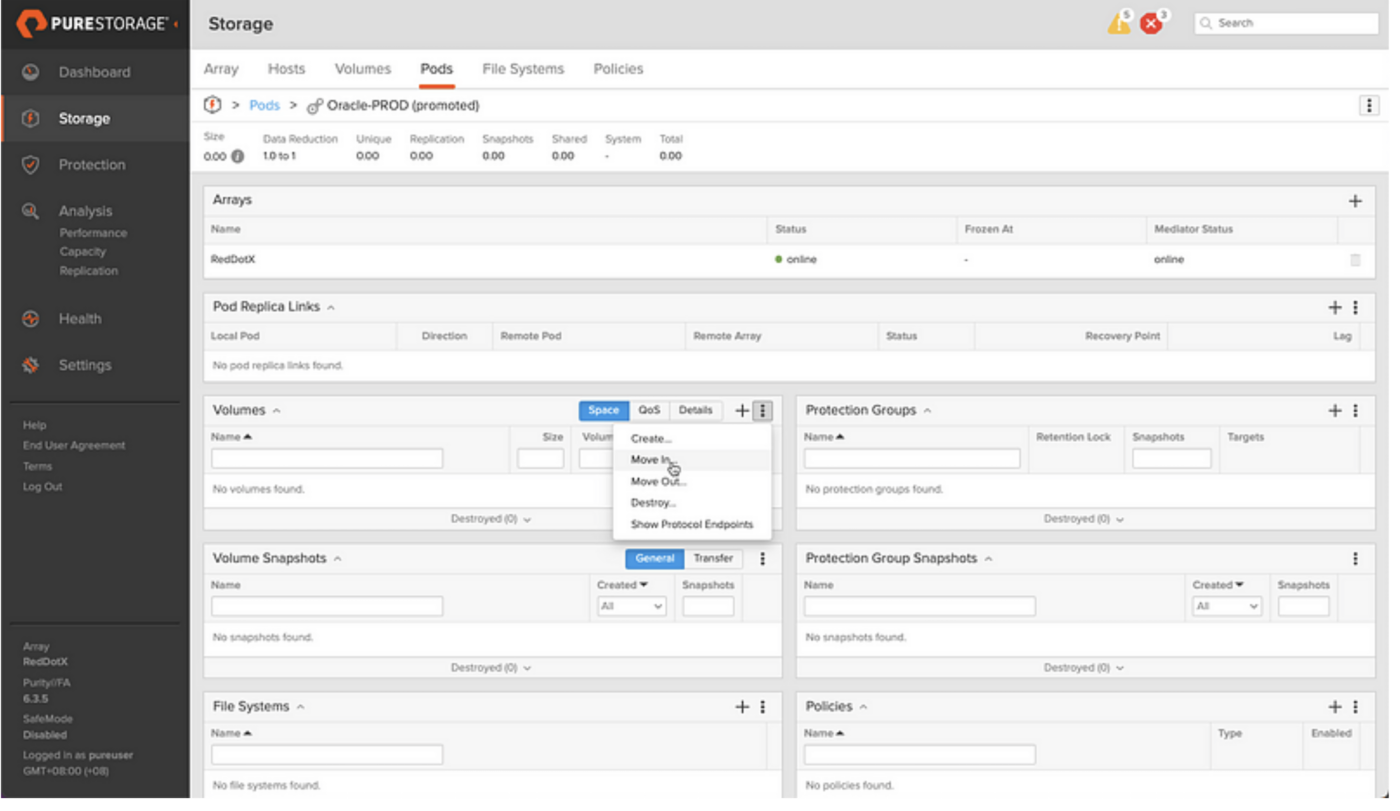Click Log Out in the sidebar
This screenshot has width=1400, height=811.
tap(42, 487)
